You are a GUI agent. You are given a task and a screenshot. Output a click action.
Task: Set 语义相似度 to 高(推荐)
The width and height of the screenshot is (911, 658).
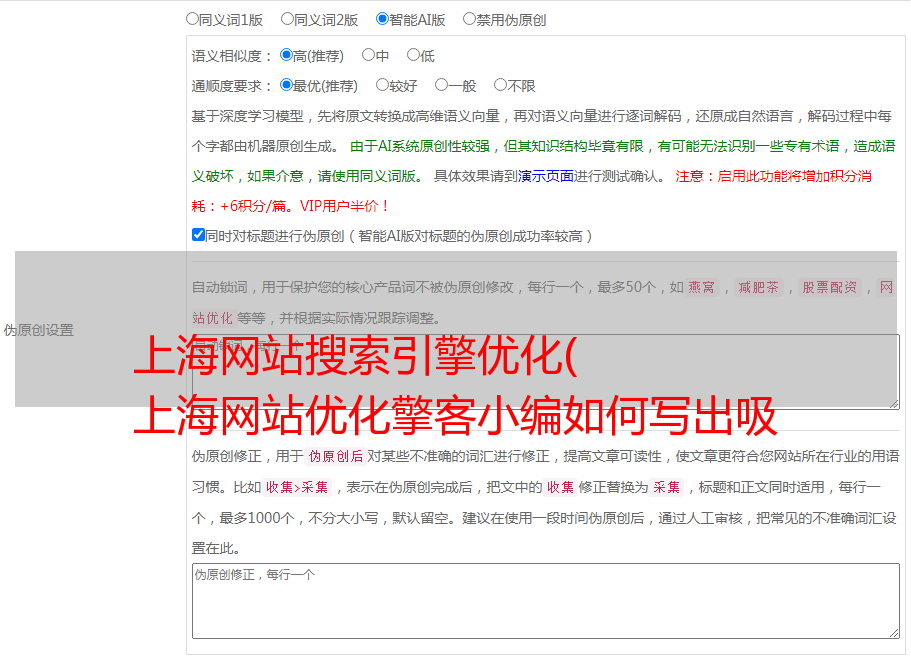[x=286, y=55]
